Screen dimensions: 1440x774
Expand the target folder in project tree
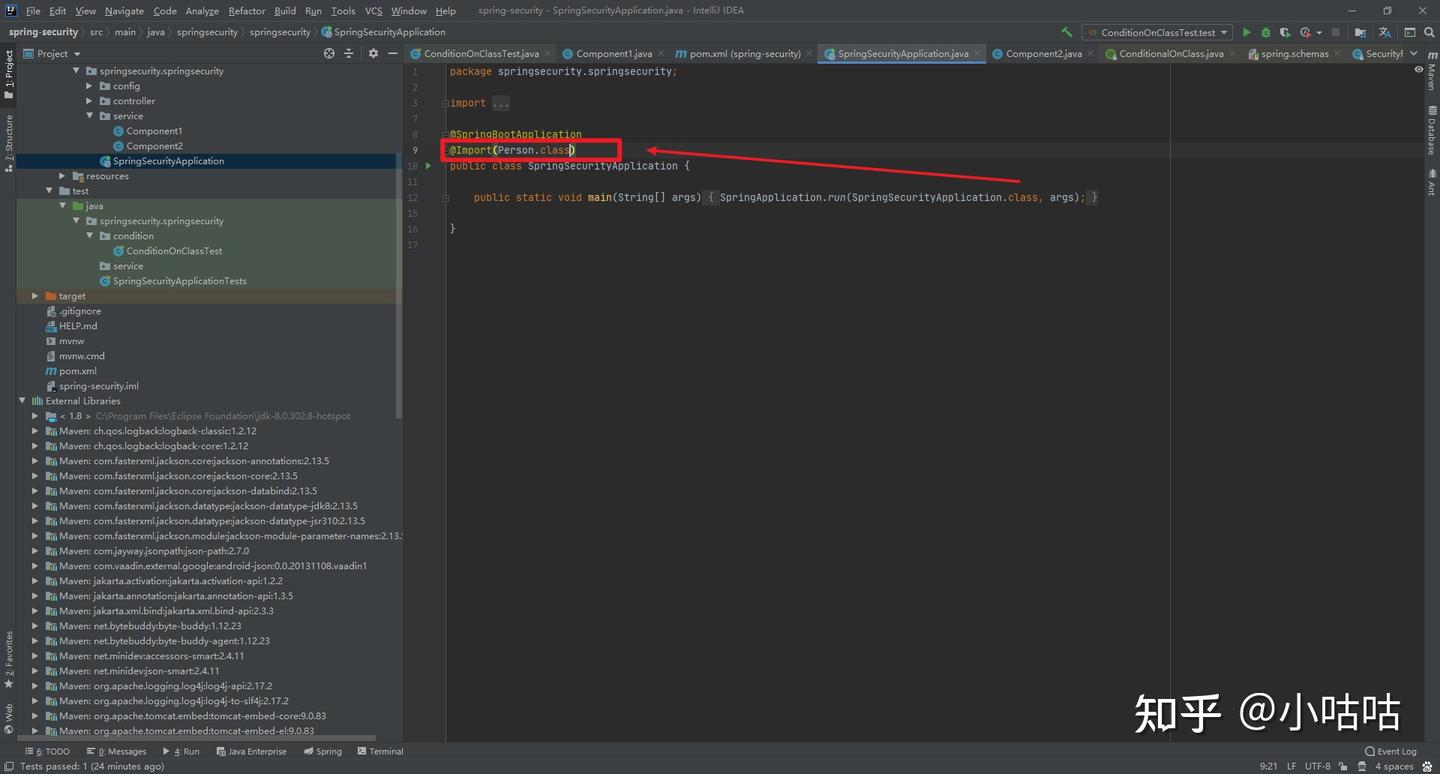coord(35,296)
